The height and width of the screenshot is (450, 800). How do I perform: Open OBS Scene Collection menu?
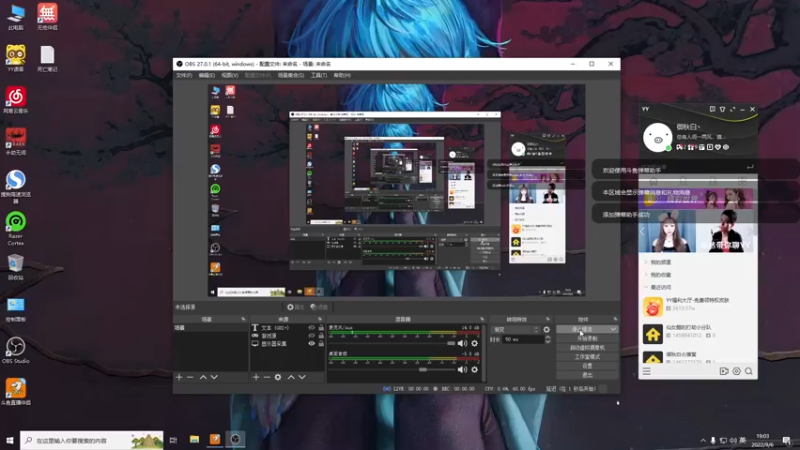[291, 76]
